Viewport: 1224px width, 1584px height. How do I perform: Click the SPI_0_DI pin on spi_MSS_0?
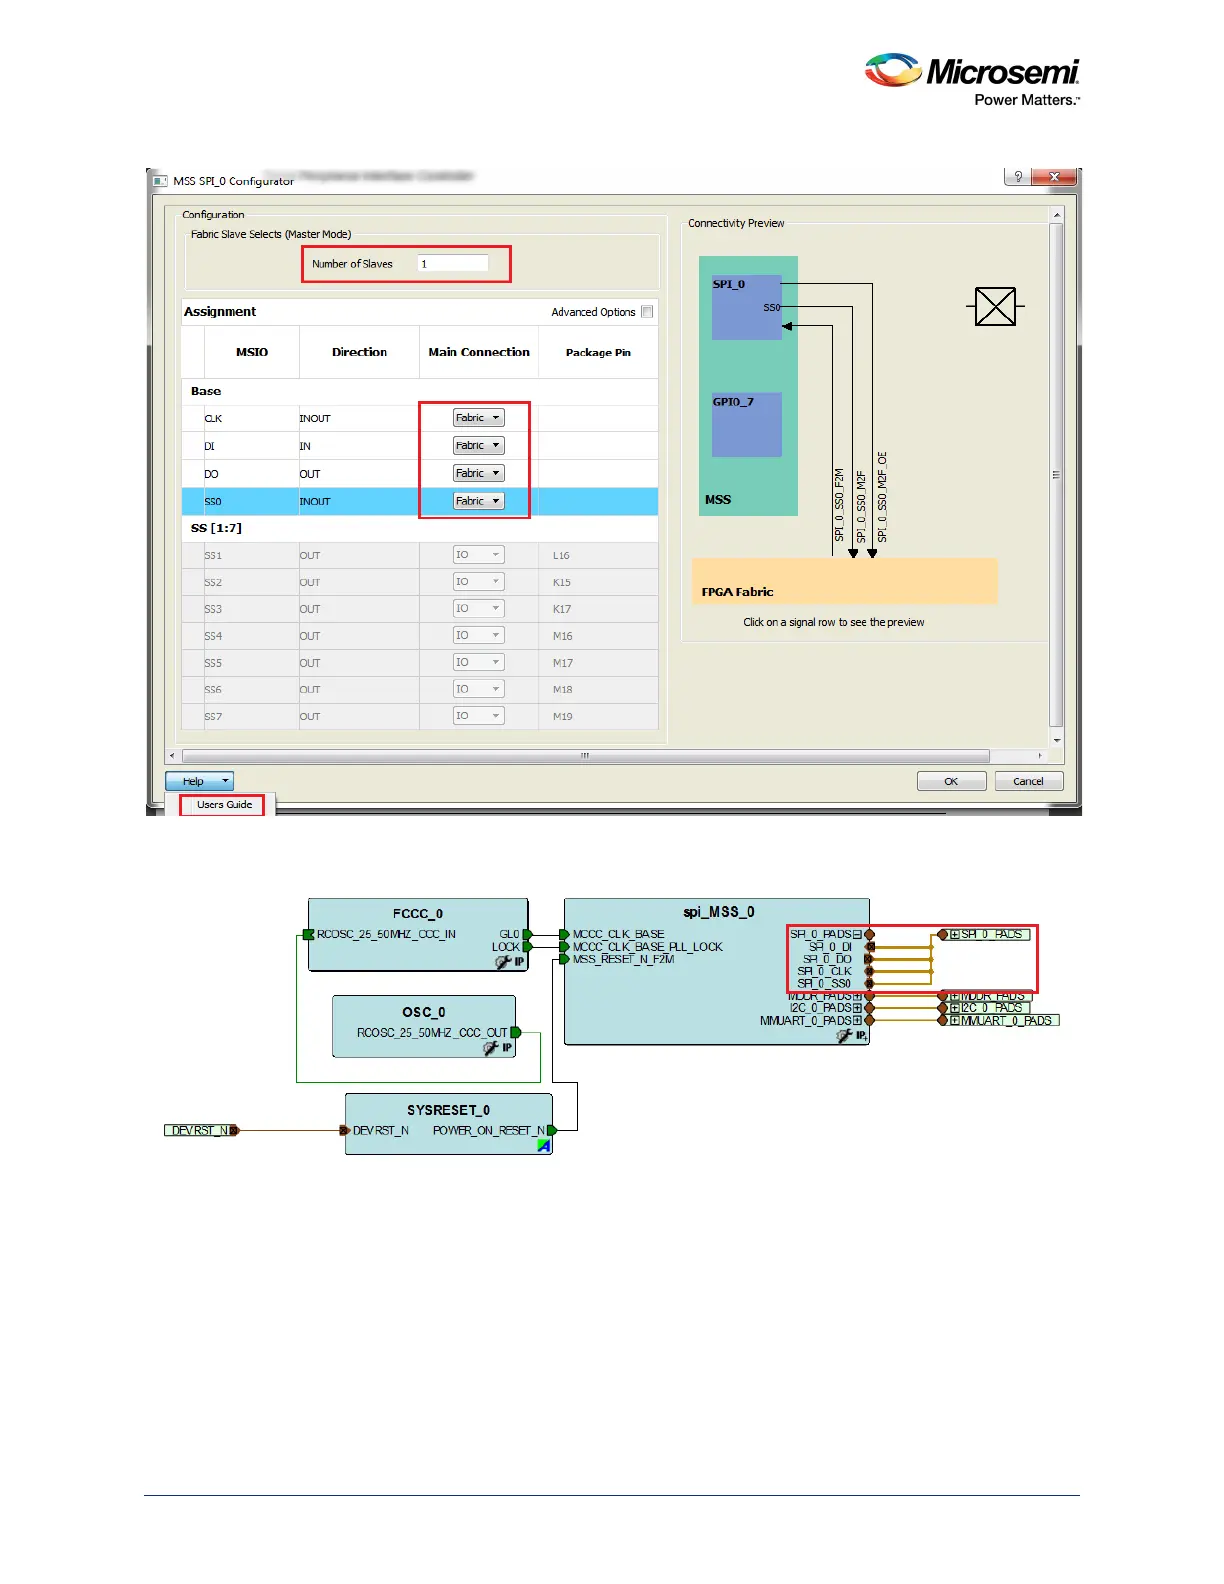click(x=869, y=946)
